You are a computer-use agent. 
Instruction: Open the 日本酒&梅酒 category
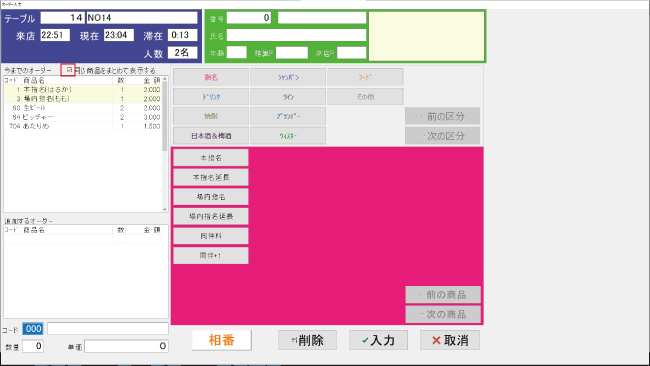(x=211, y=136)
